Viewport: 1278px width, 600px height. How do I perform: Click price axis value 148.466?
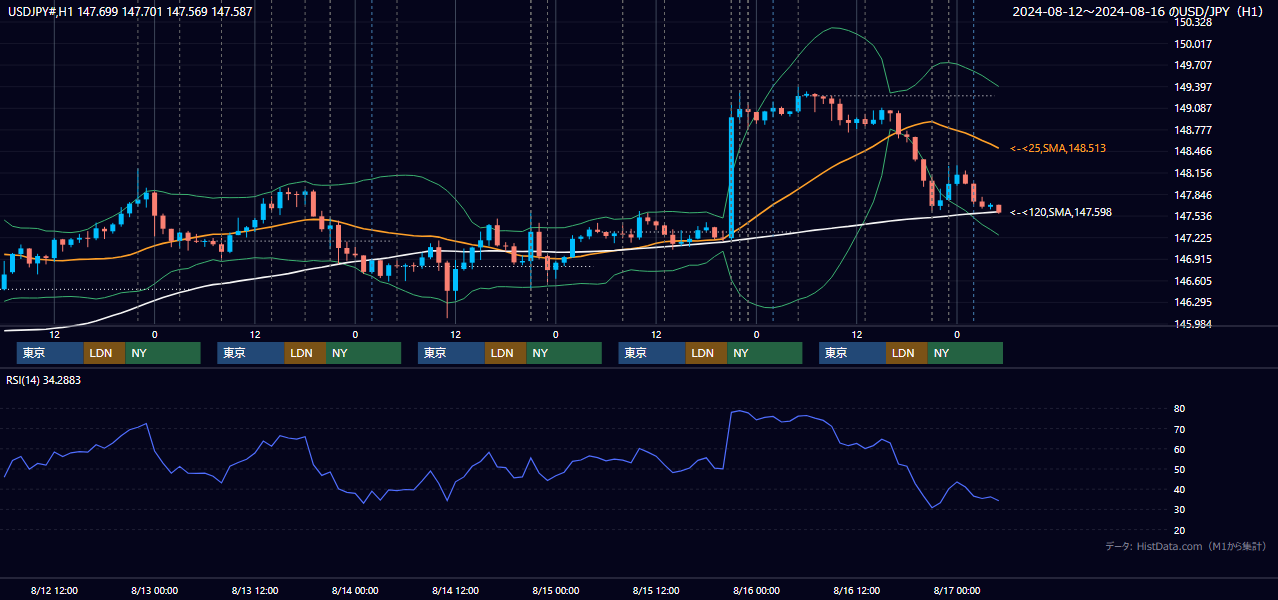click(1194, 151)
